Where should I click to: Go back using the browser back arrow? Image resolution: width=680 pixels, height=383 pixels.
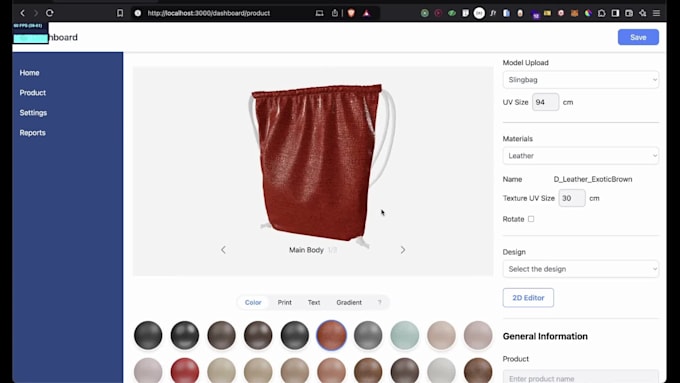tap(23, 13)
